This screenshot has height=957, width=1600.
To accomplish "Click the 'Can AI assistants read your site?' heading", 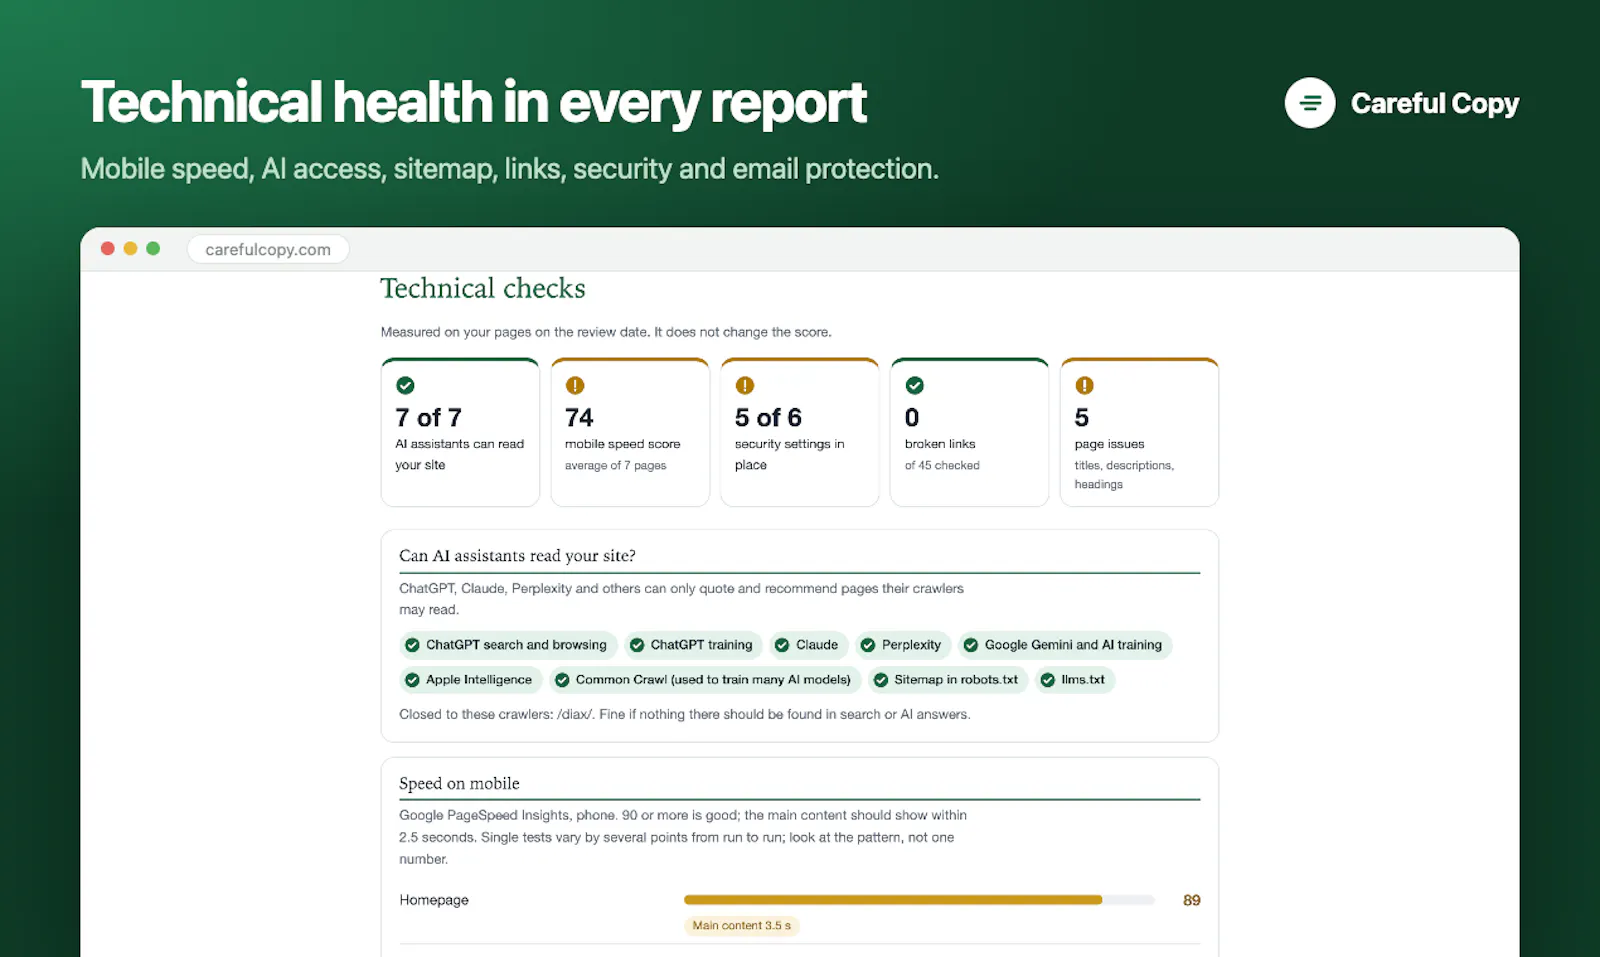I will point(517,556).
